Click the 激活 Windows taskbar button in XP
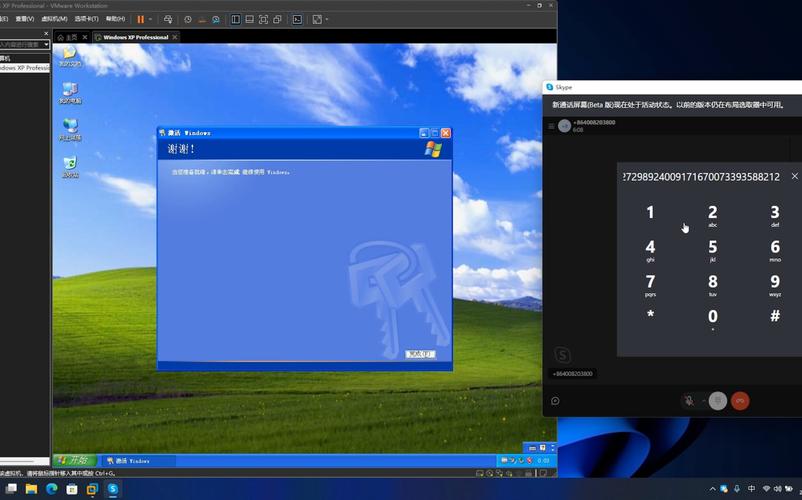 point(138,461)
